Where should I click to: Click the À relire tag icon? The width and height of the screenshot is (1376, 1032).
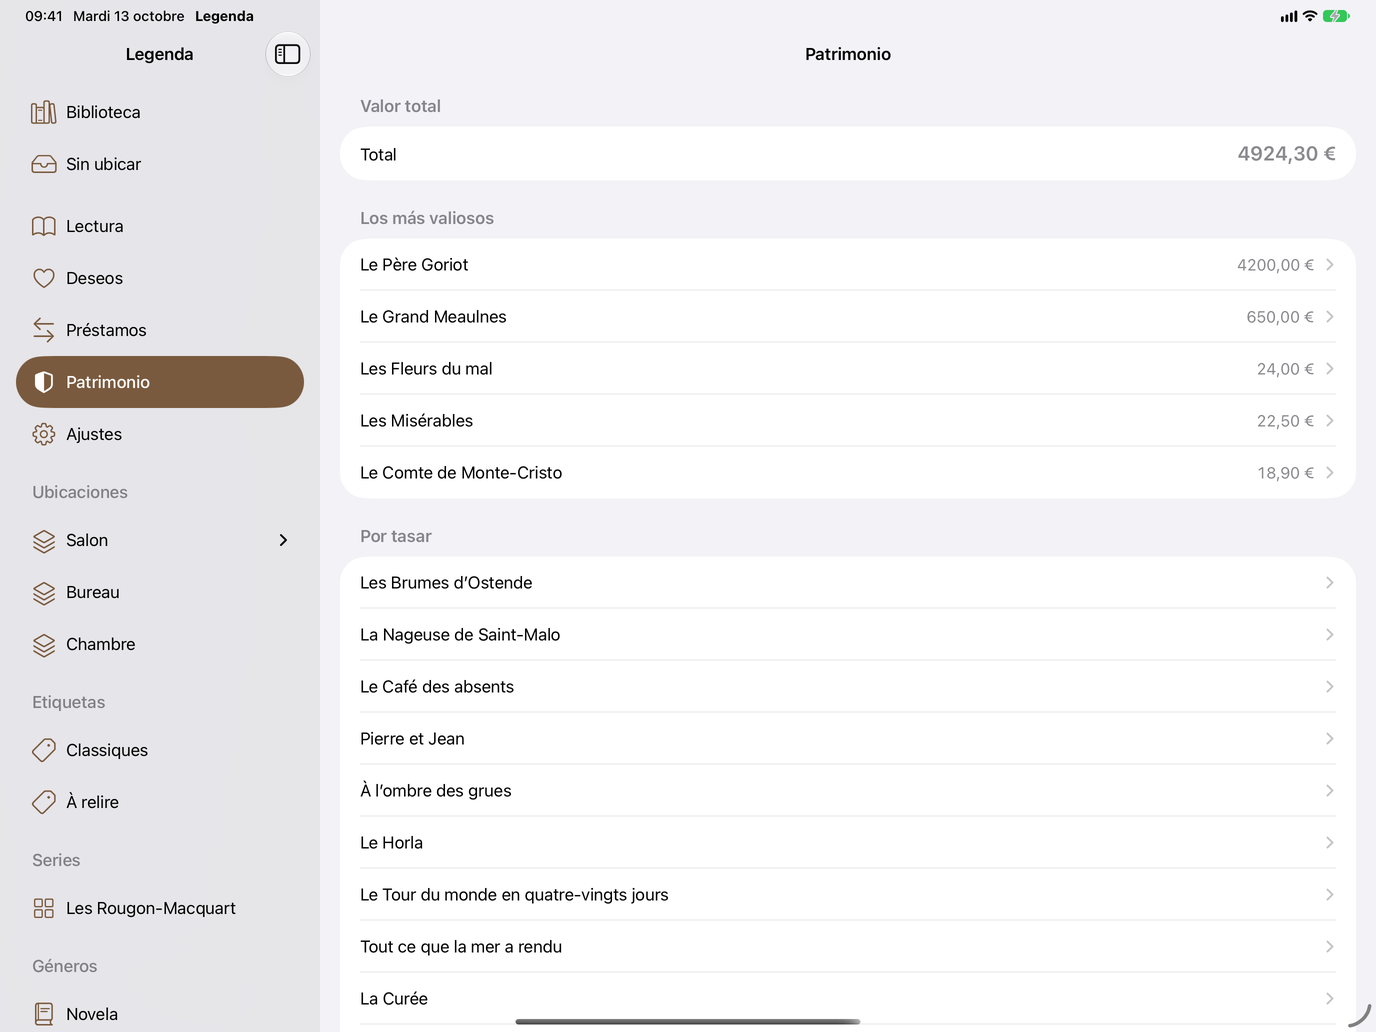click(x=44, y=802)
